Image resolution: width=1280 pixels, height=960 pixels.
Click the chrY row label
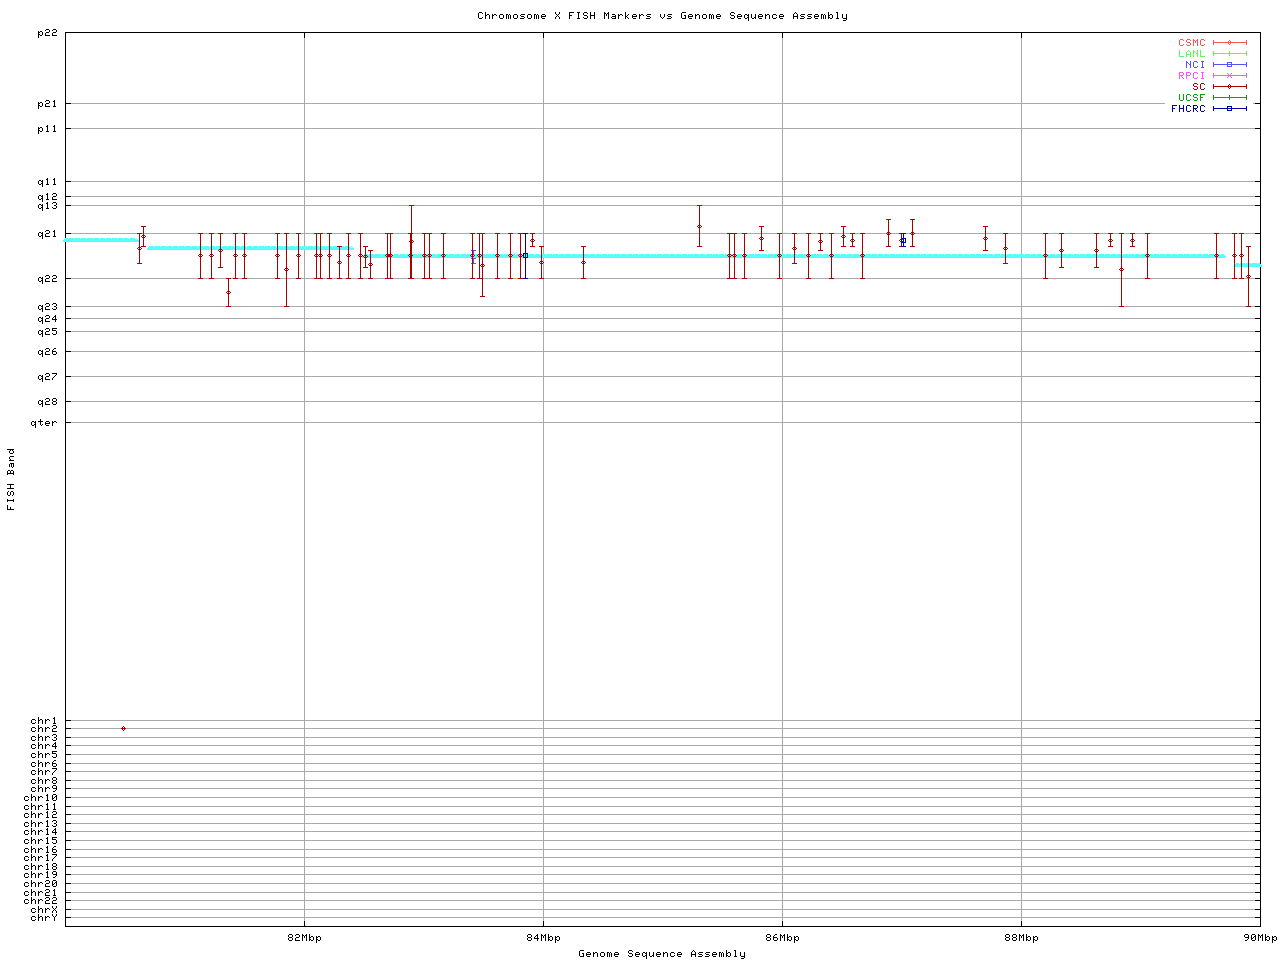click(x=44, y=918)
